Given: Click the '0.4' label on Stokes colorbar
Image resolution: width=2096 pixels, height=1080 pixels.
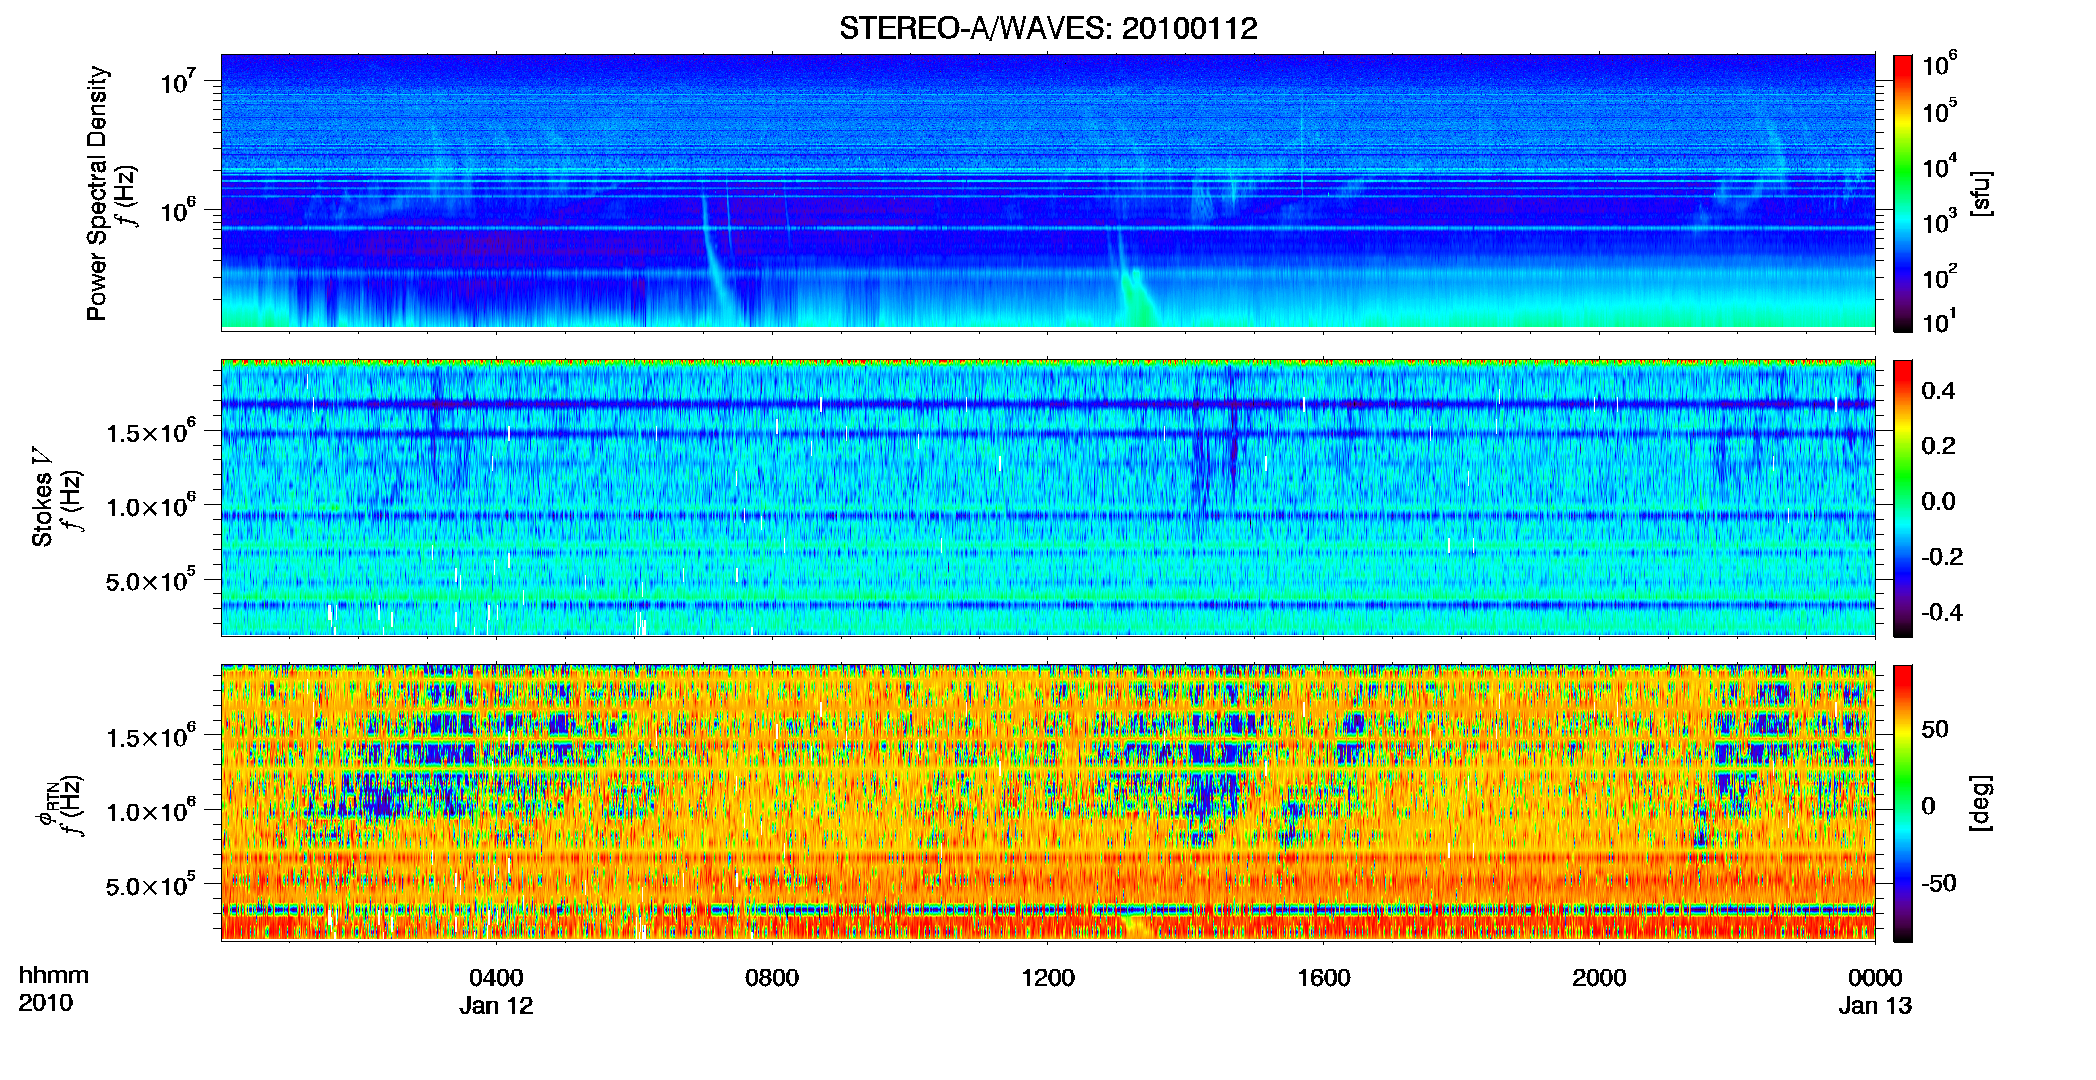Looking at the screenshot, I should [x=1938, y=391].
